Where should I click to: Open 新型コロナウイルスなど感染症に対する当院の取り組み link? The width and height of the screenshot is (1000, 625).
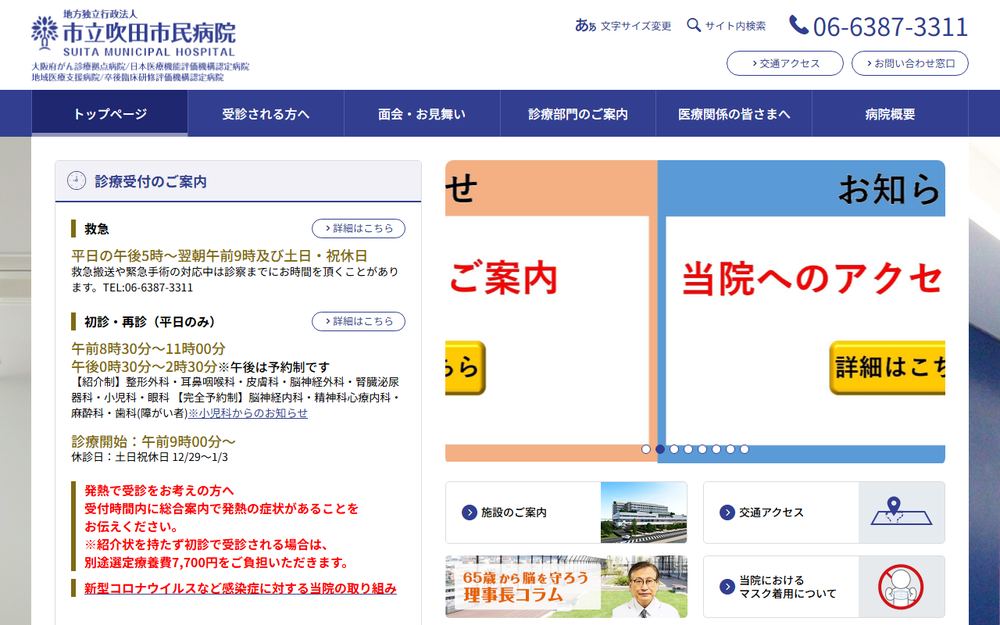[240, 588]
